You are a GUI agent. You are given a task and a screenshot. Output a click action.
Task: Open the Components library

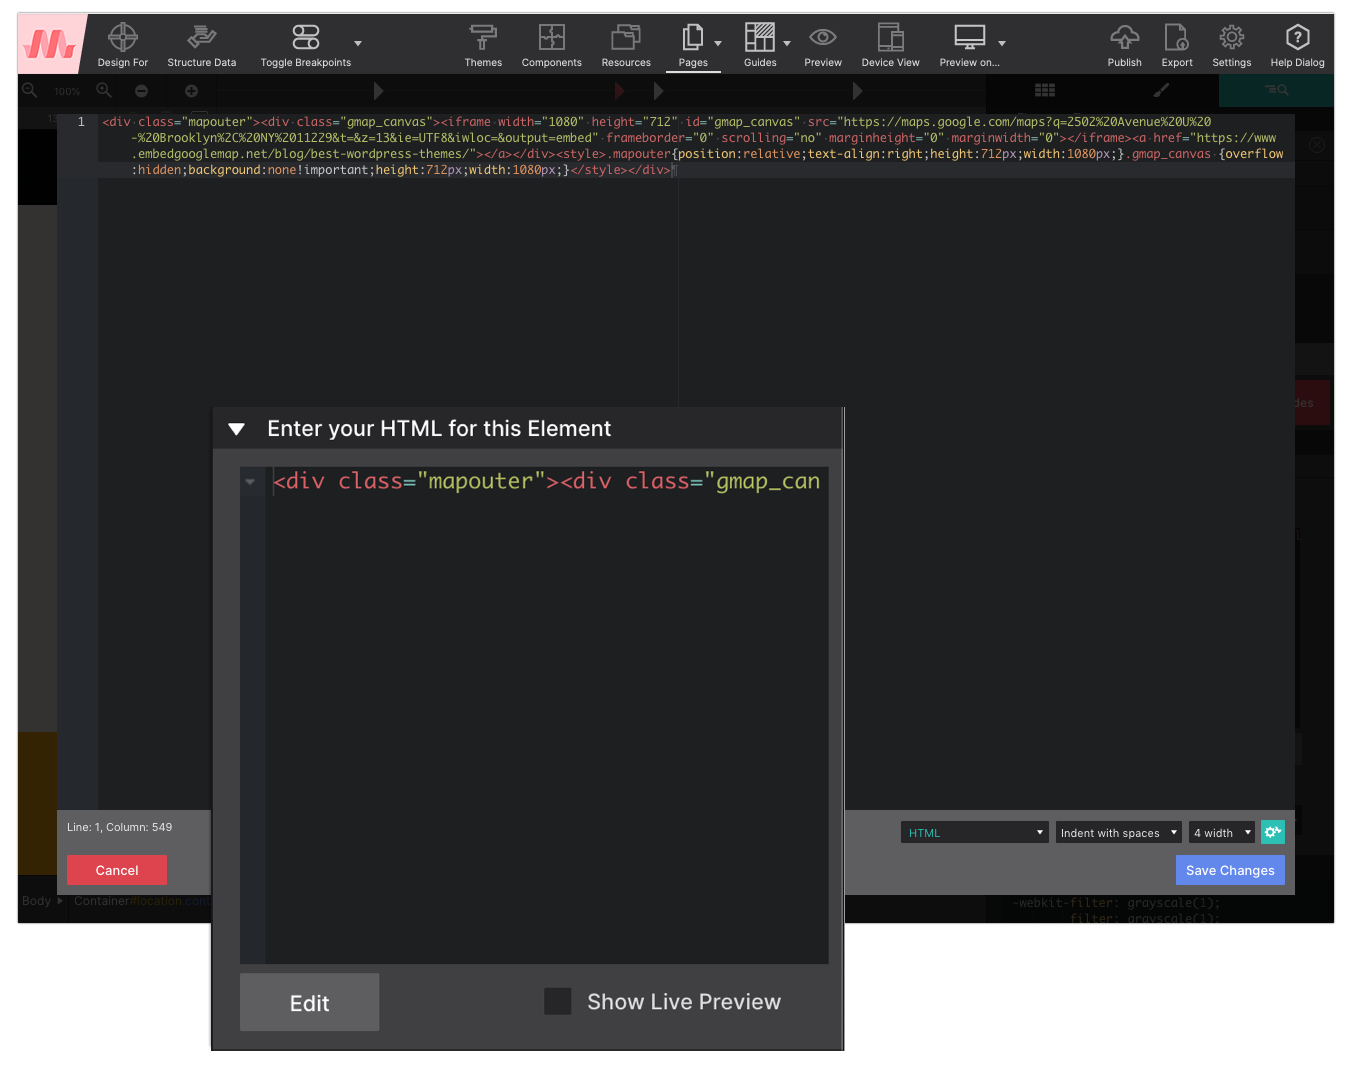click(551, 45)
